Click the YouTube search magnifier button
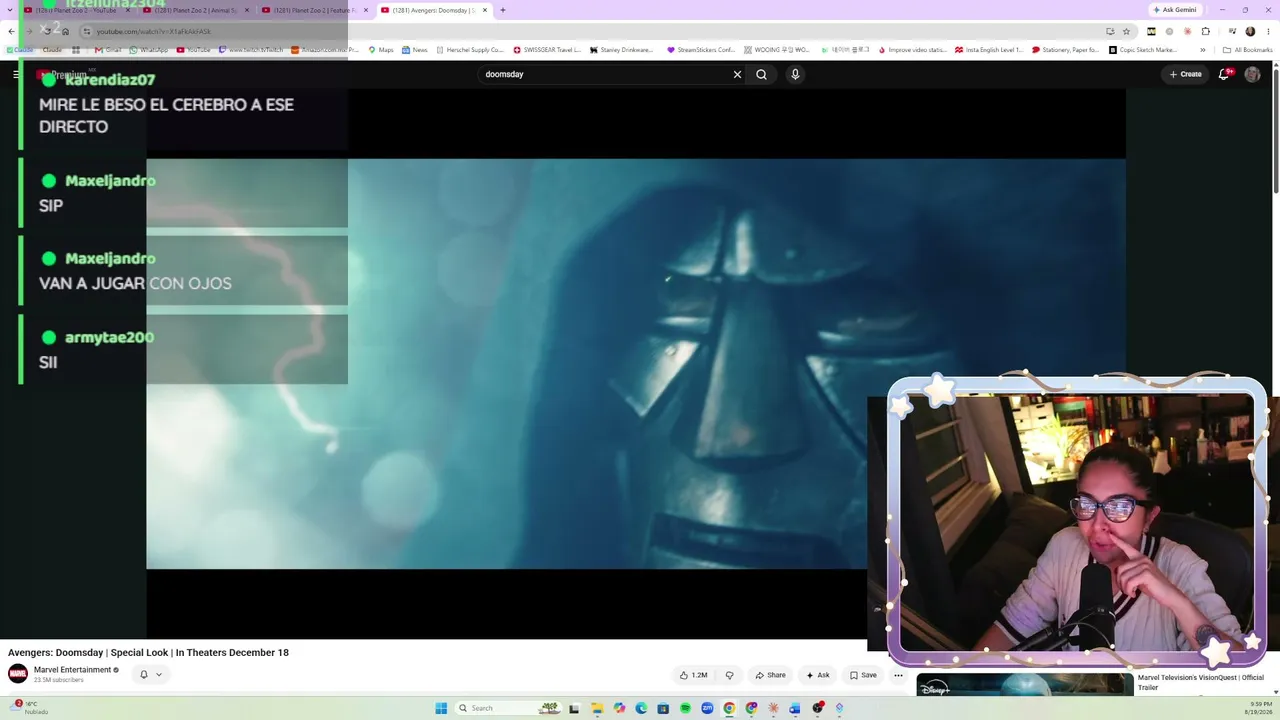This screenshot has height=720, width=1280. (761, 74)
